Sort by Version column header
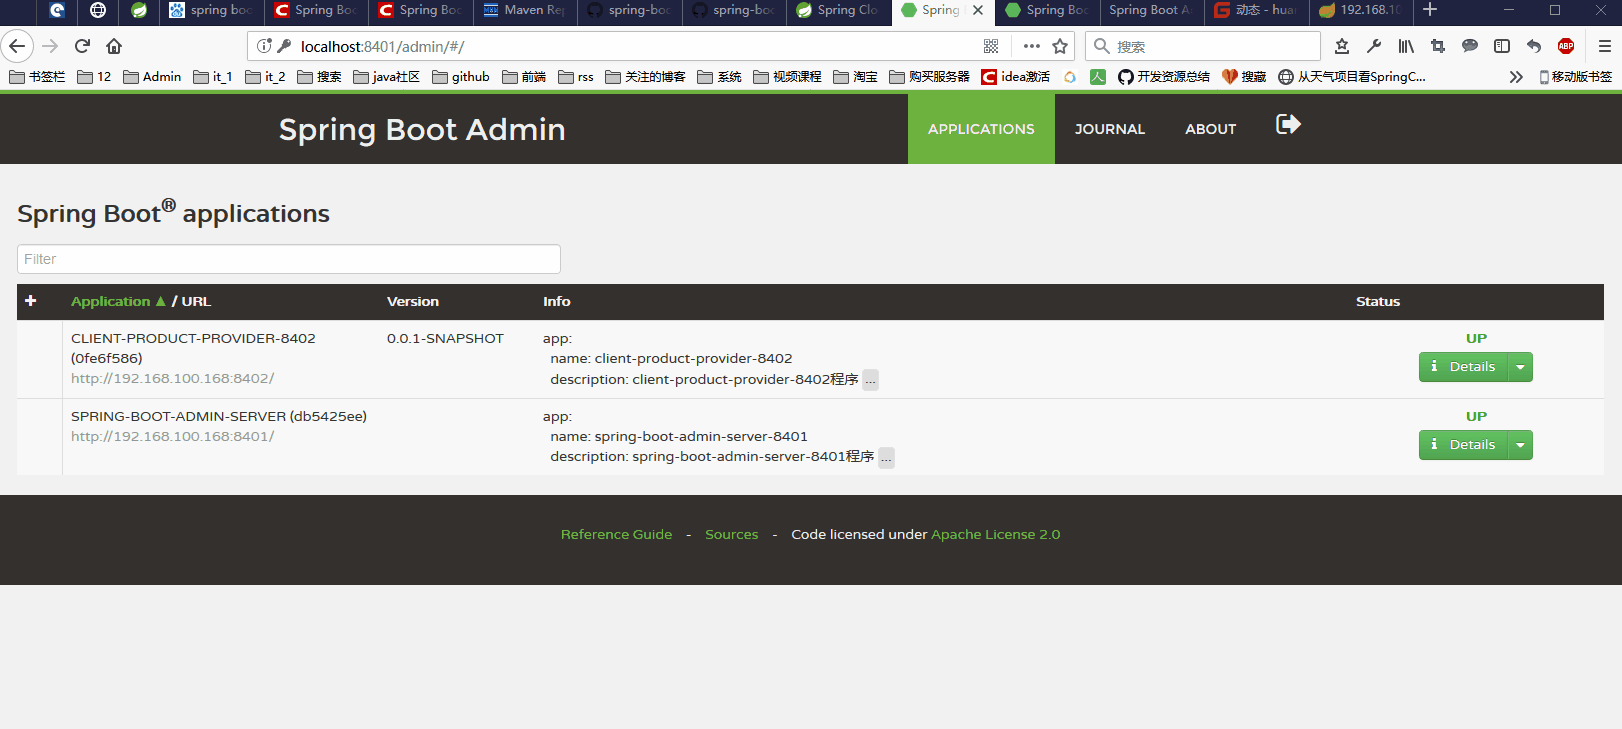This screenshot has width=1622, height=729. click(x=413, y=301)
